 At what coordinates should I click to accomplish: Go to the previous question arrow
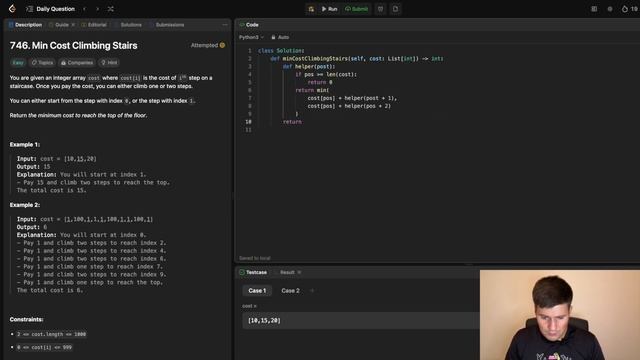[84, 9]
